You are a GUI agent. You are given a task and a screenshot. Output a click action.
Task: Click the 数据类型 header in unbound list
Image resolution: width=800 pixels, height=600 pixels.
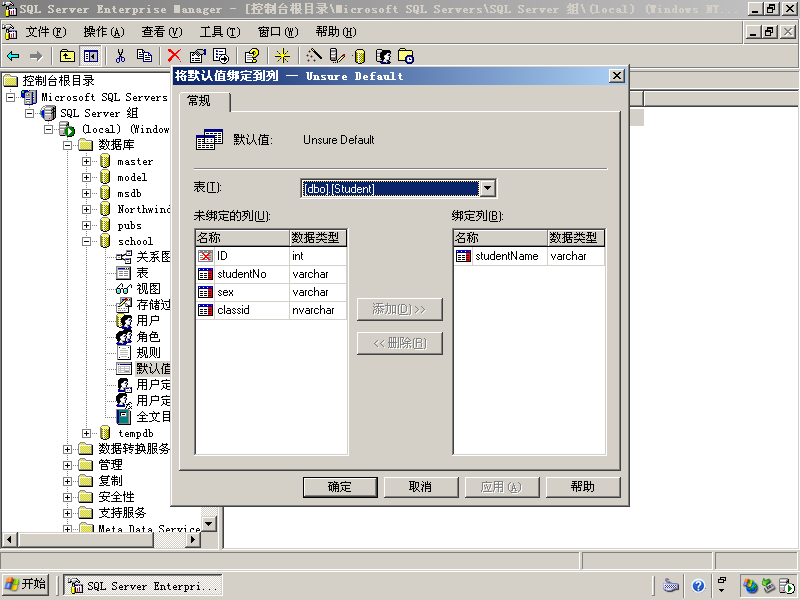[x=318, y=238]
